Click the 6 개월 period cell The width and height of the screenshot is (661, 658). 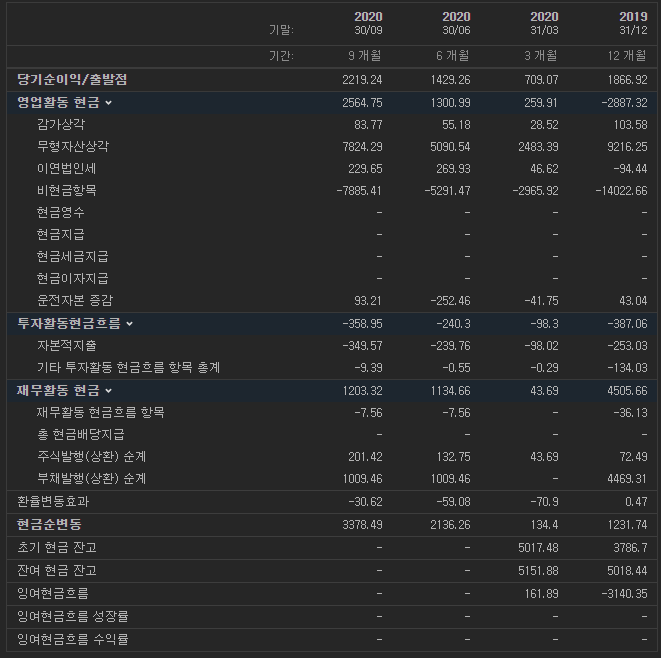tap(453, 56)
